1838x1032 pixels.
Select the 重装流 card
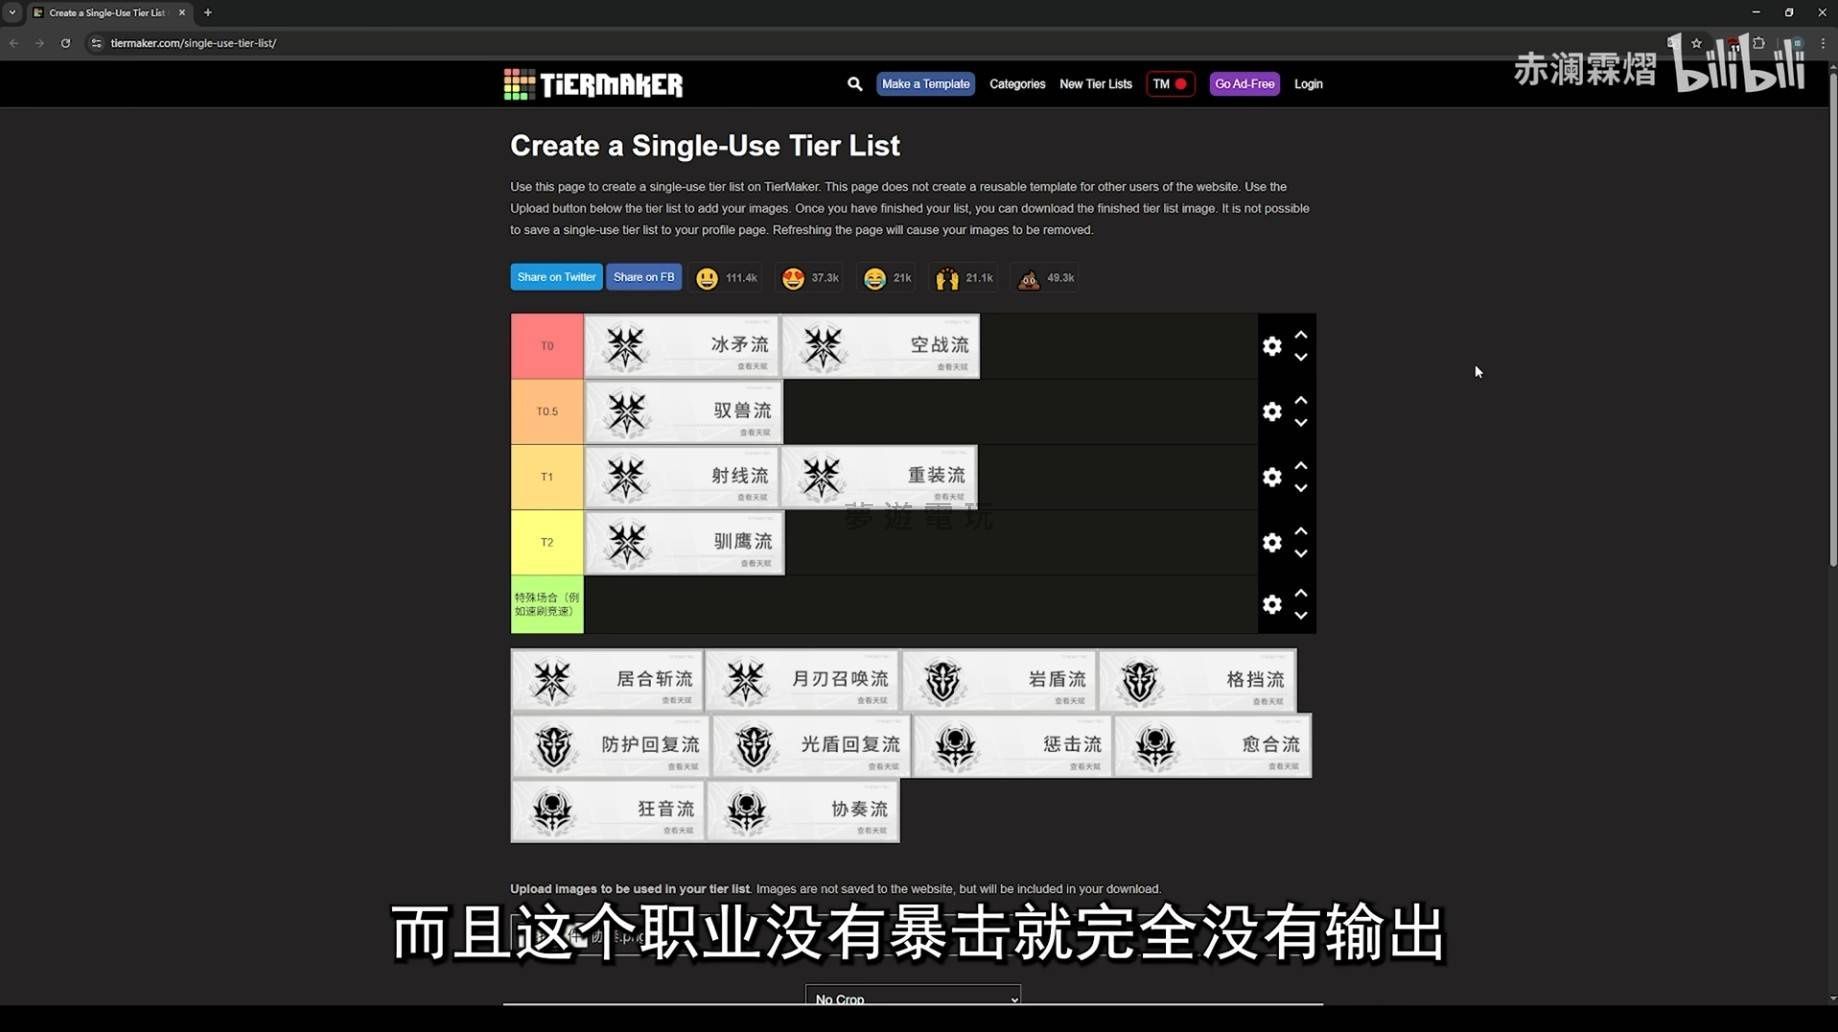(x=879, y=477)
